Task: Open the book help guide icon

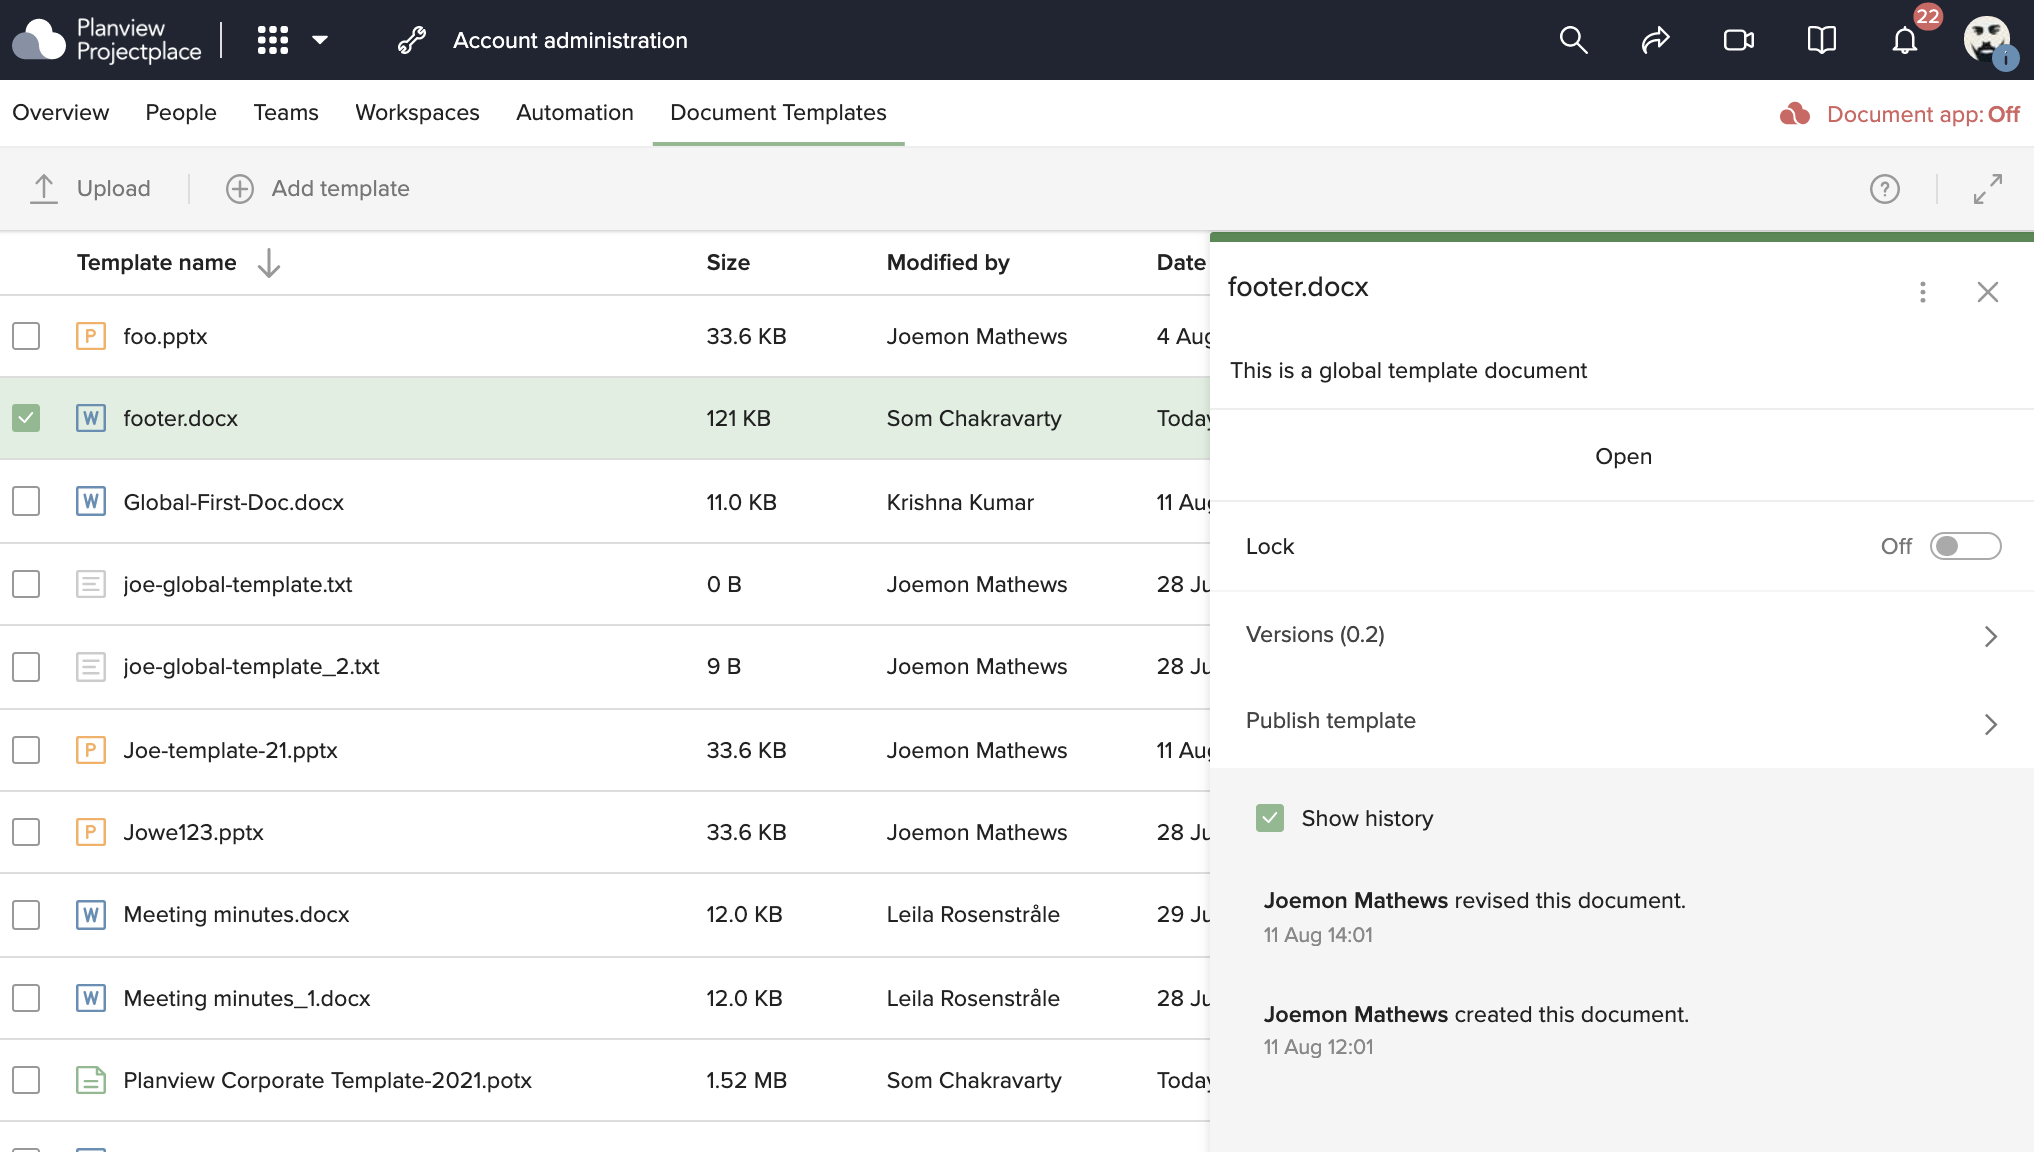Action: tap(1822, 40)
